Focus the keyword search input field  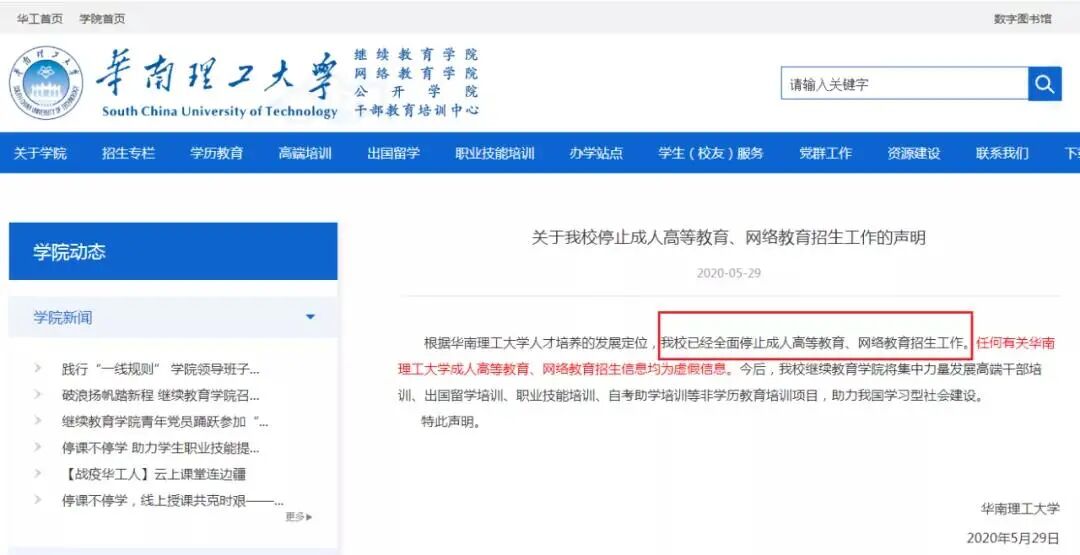pos(904,84)
